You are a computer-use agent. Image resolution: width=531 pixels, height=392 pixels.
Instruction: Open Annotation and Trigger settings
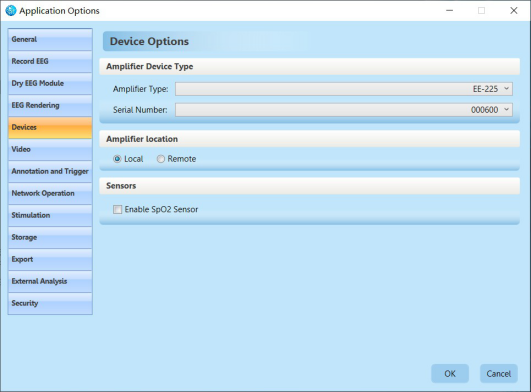click(50, 172)
